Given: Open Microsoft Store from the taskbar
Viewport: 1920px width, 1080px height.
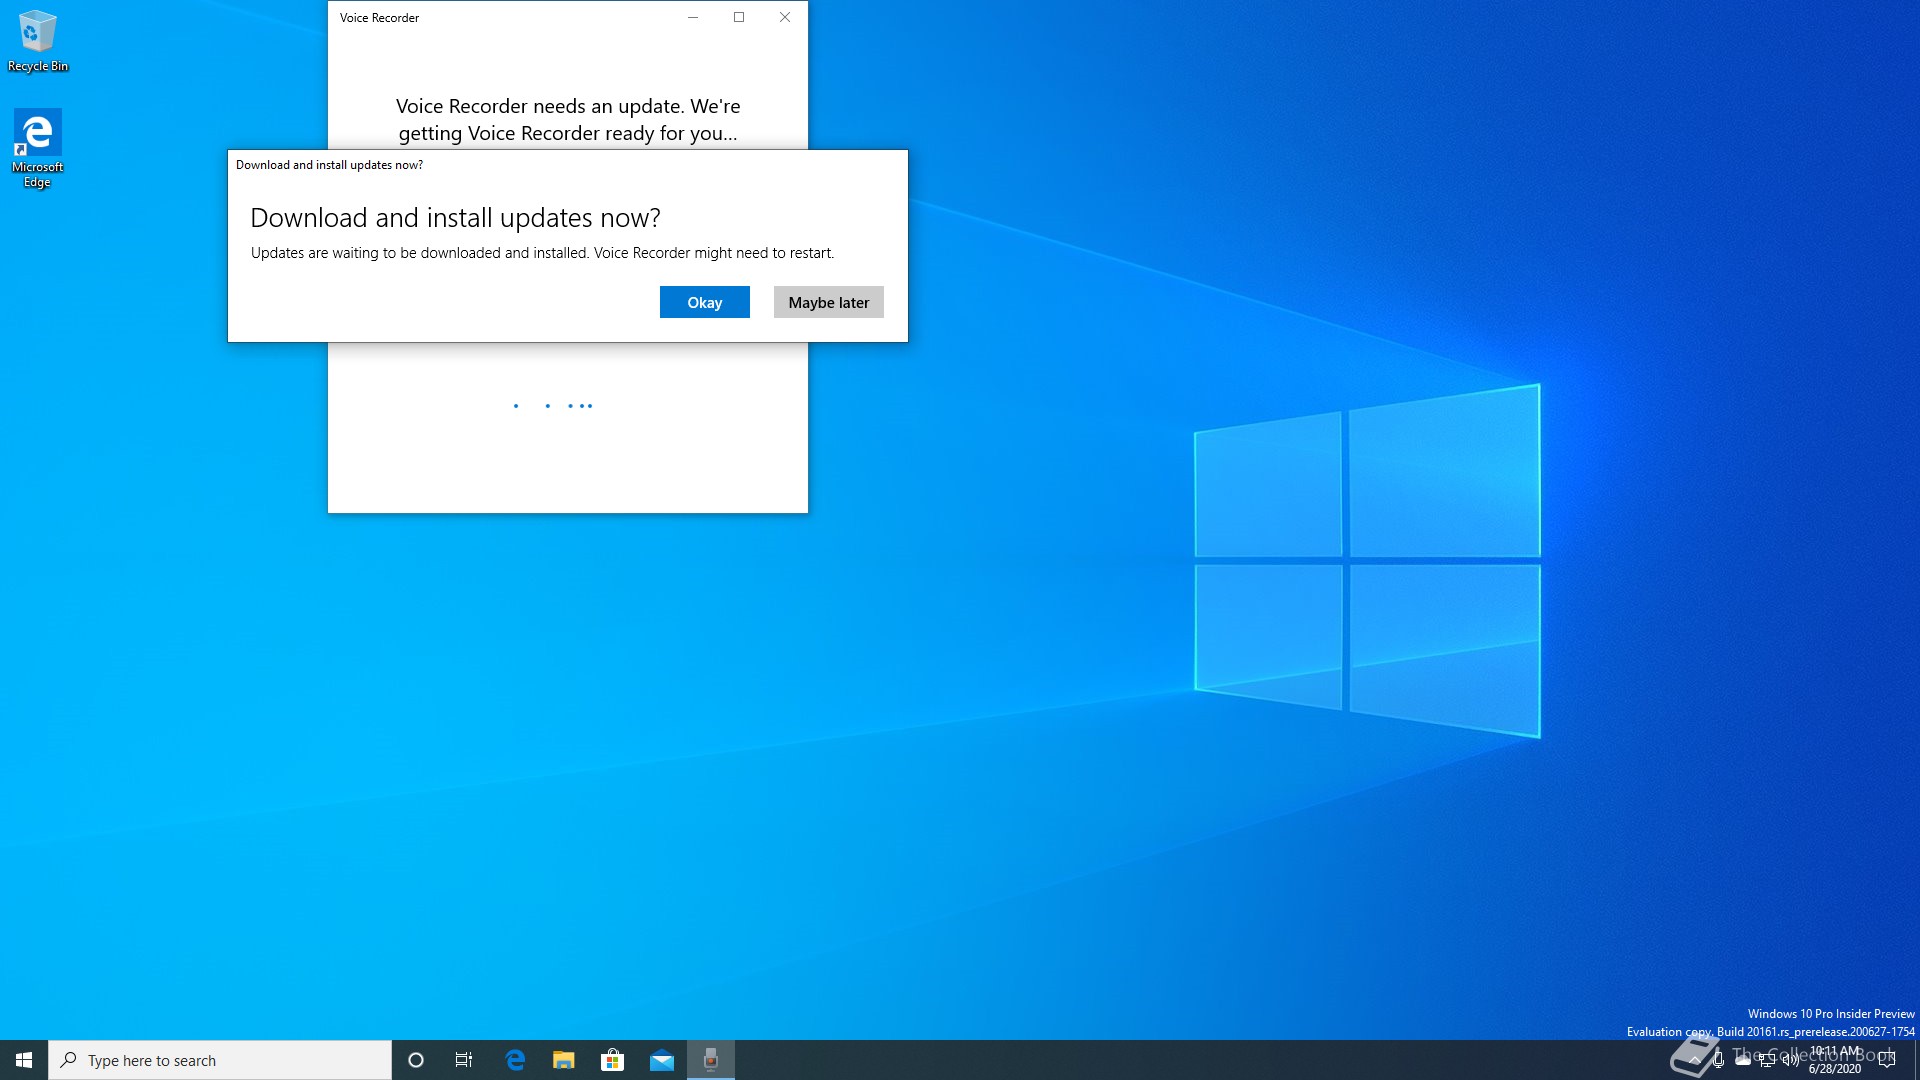Looking at the screenshot, I should click(612, 1060).
